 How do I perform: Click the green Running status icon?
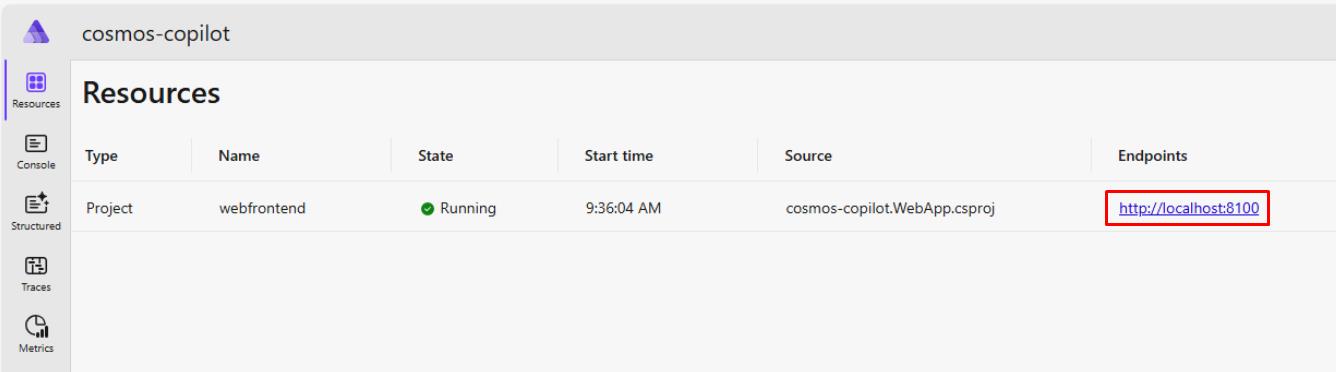click(x=427, y=209)
